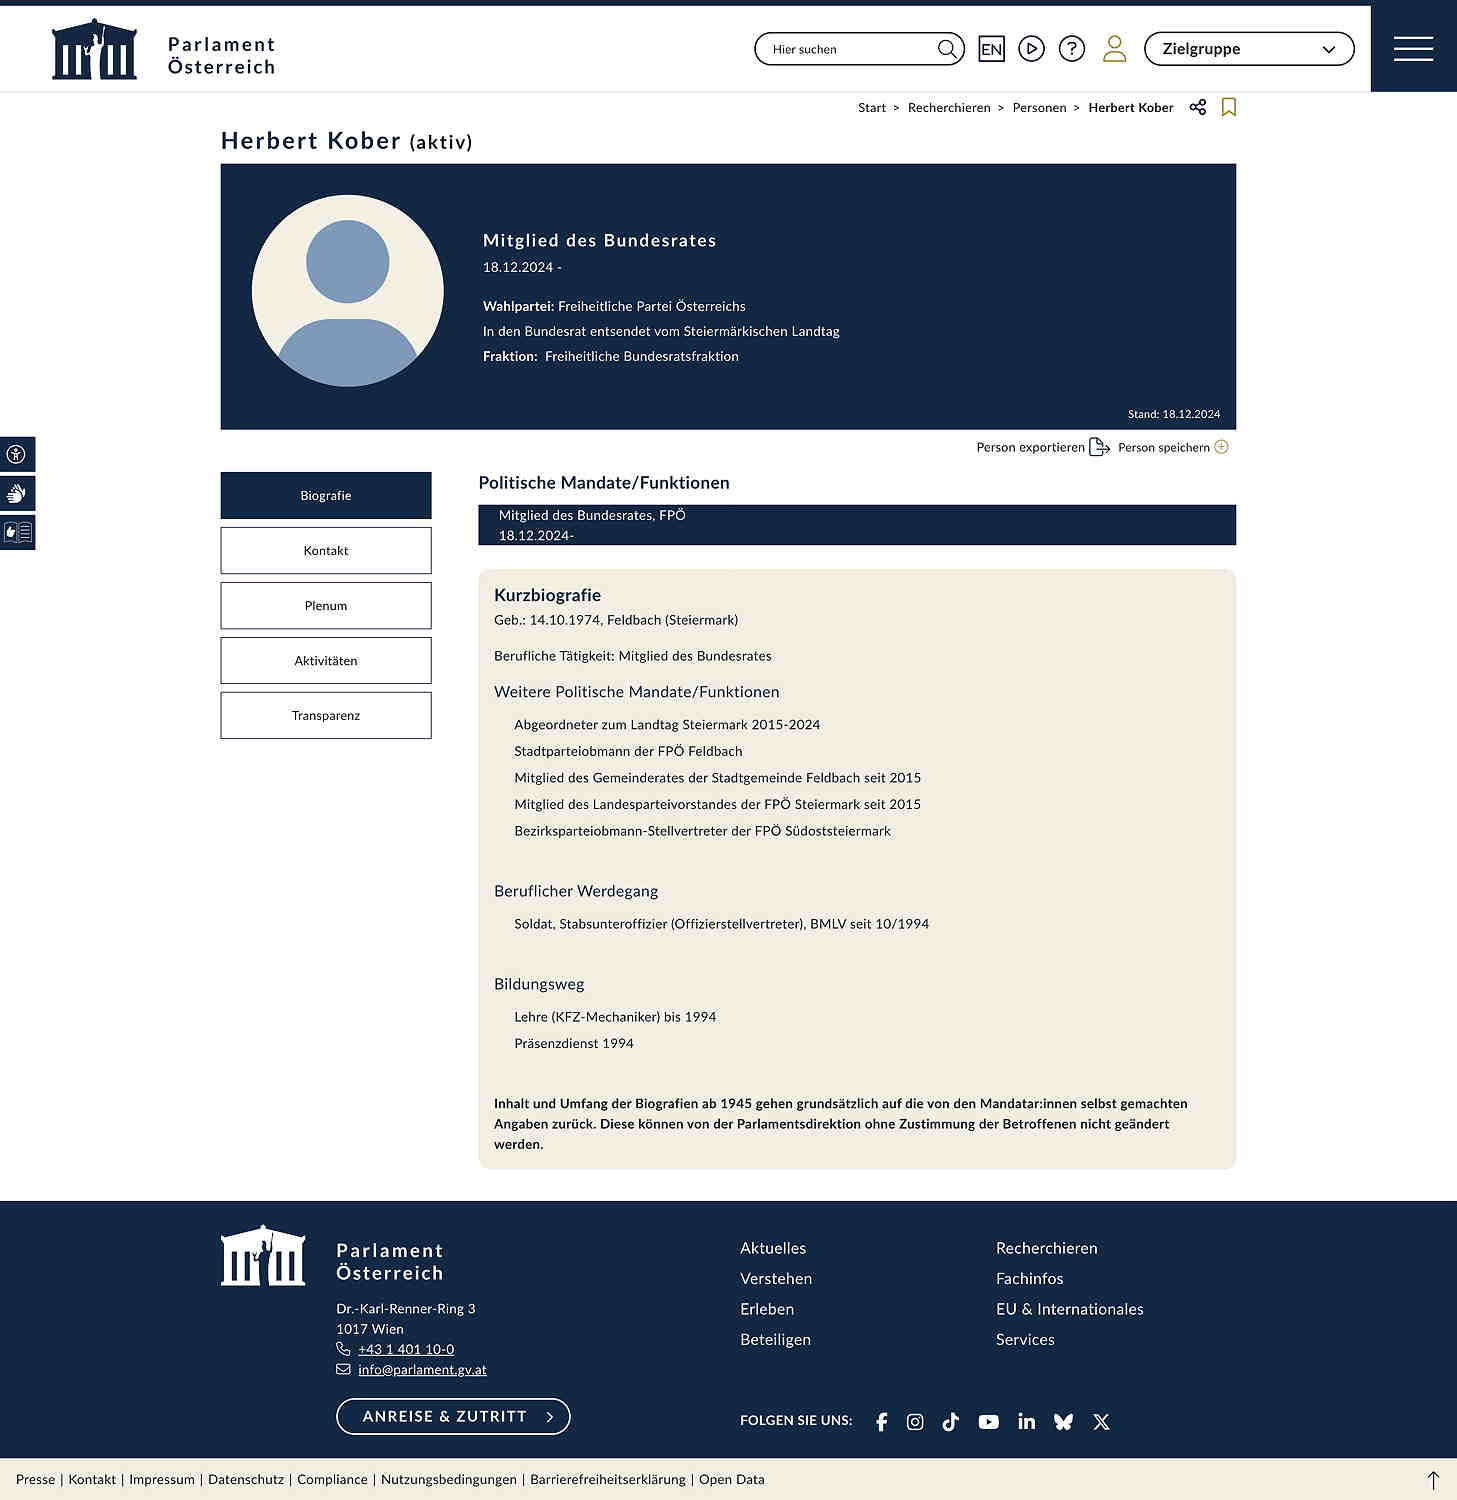Viewport: 1457px width, 1500px height.
Task: Select the Kontakt tab
Action: tap(326, 551)
